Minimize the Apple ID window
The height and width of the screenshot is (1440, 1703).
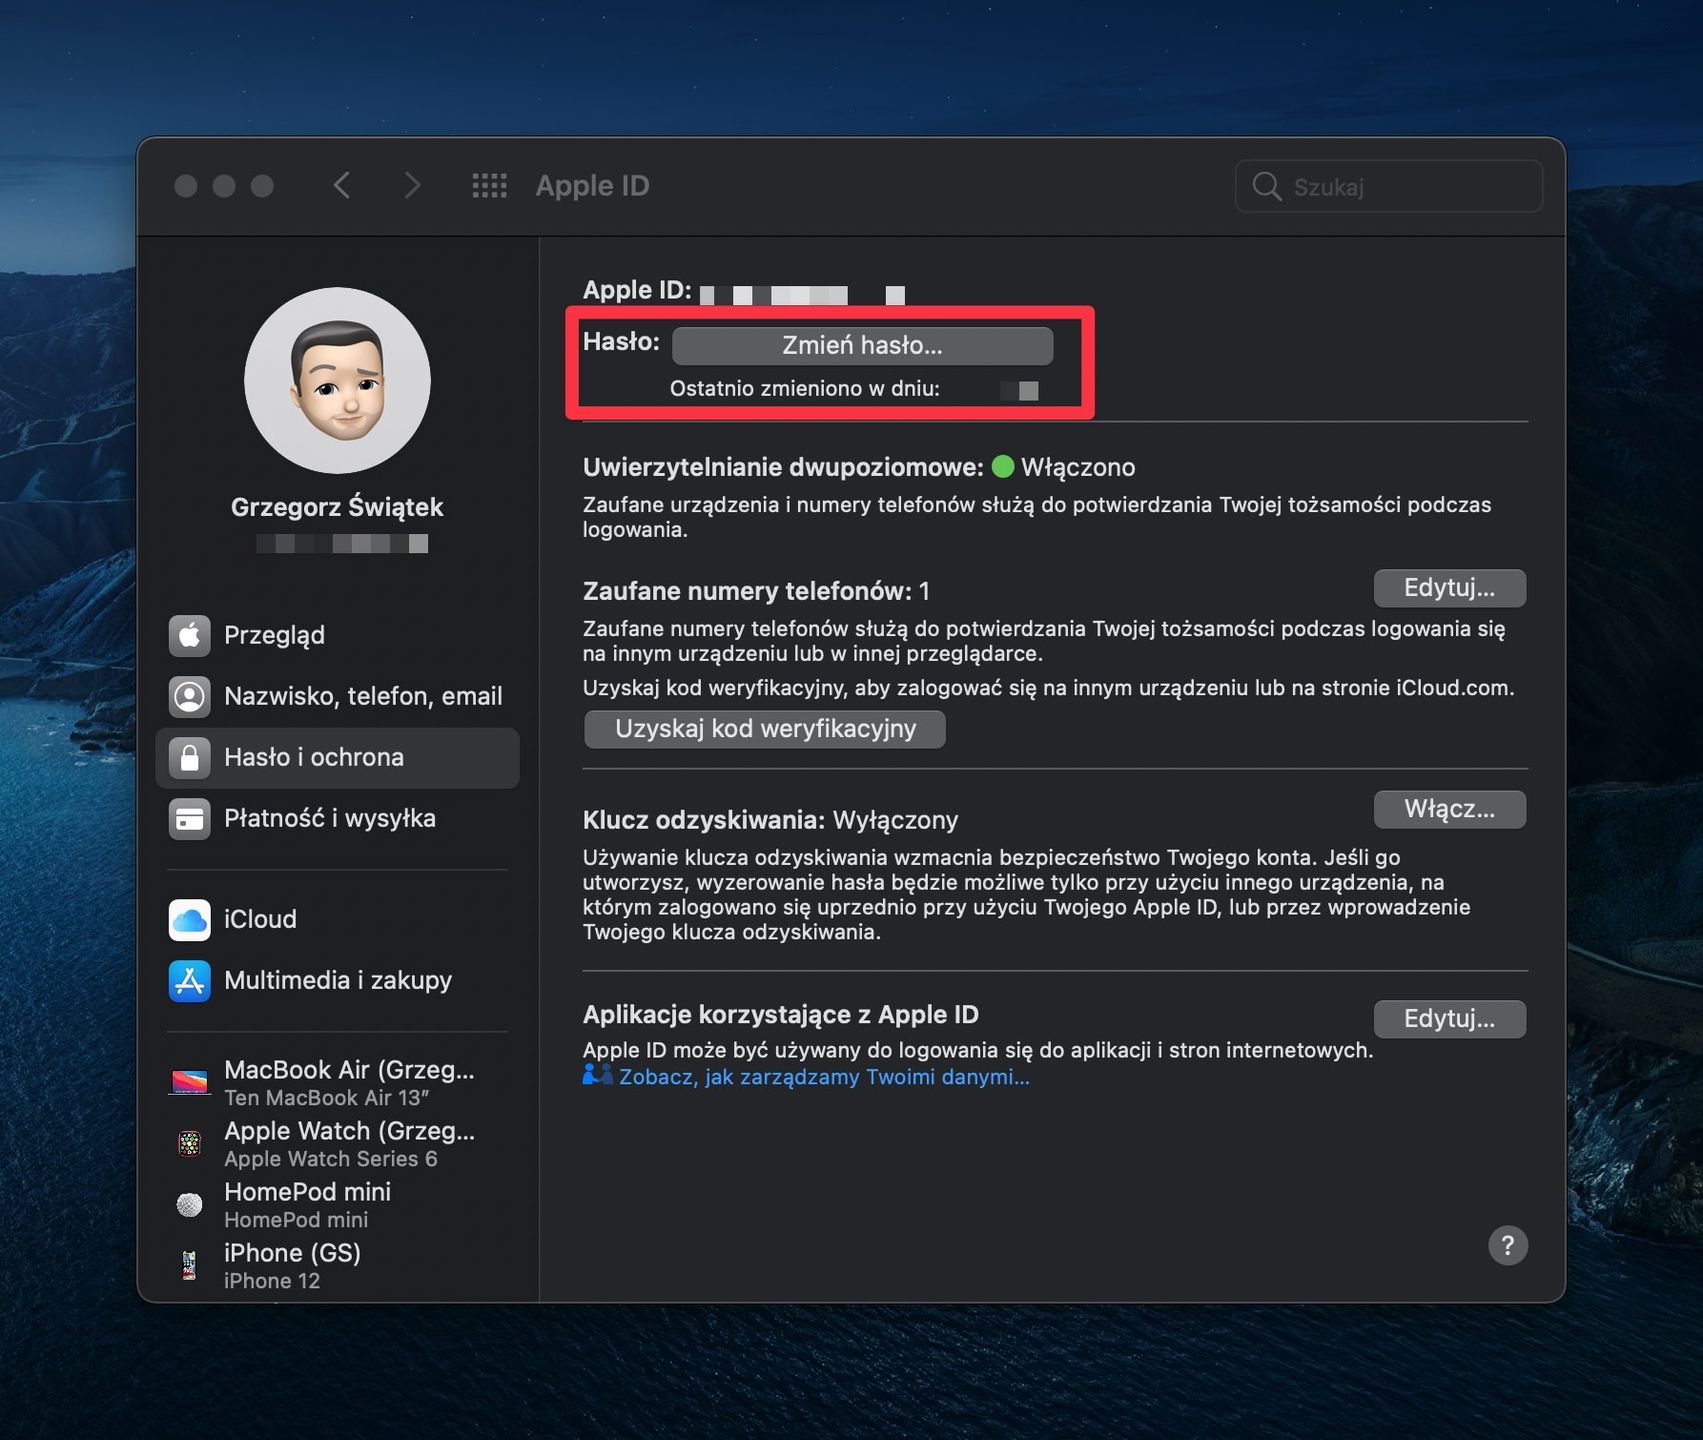tap(224, 186)
